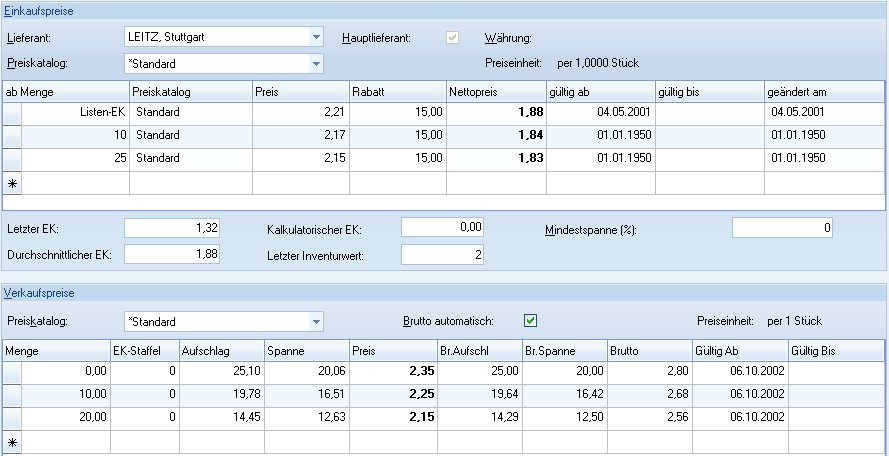Click the Mindestspanne (%) input field
The height and width of the screenshot is (456, 889).
[x=783, y=228]
